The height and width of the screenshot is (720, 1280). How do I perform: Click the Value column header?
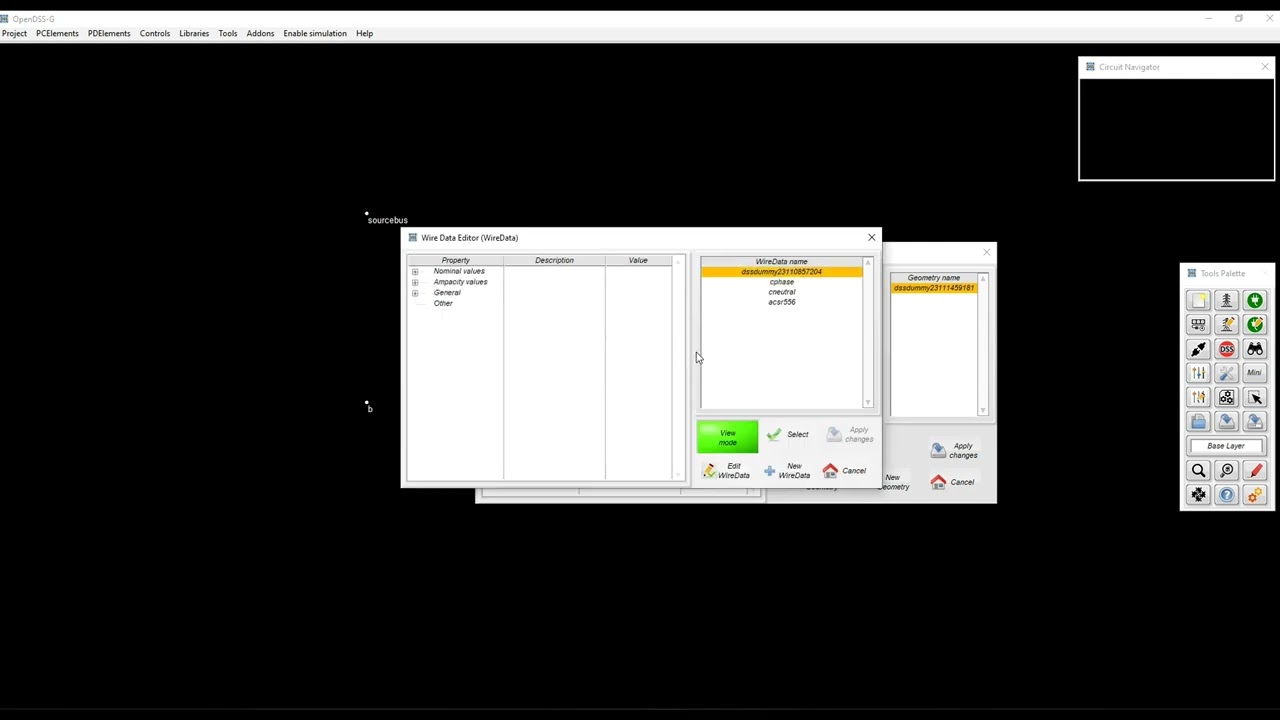638,260
